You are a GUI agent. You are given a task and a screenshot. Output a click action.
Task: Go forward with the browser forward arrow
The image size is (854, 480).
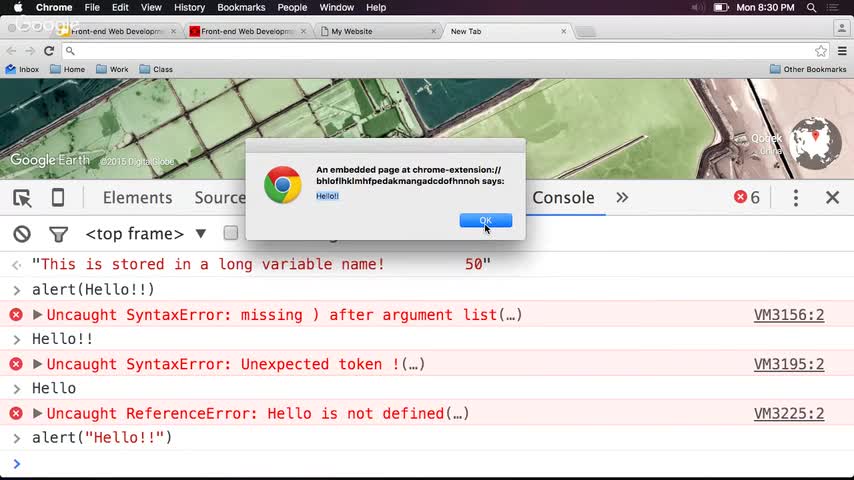tap(30, 51)
